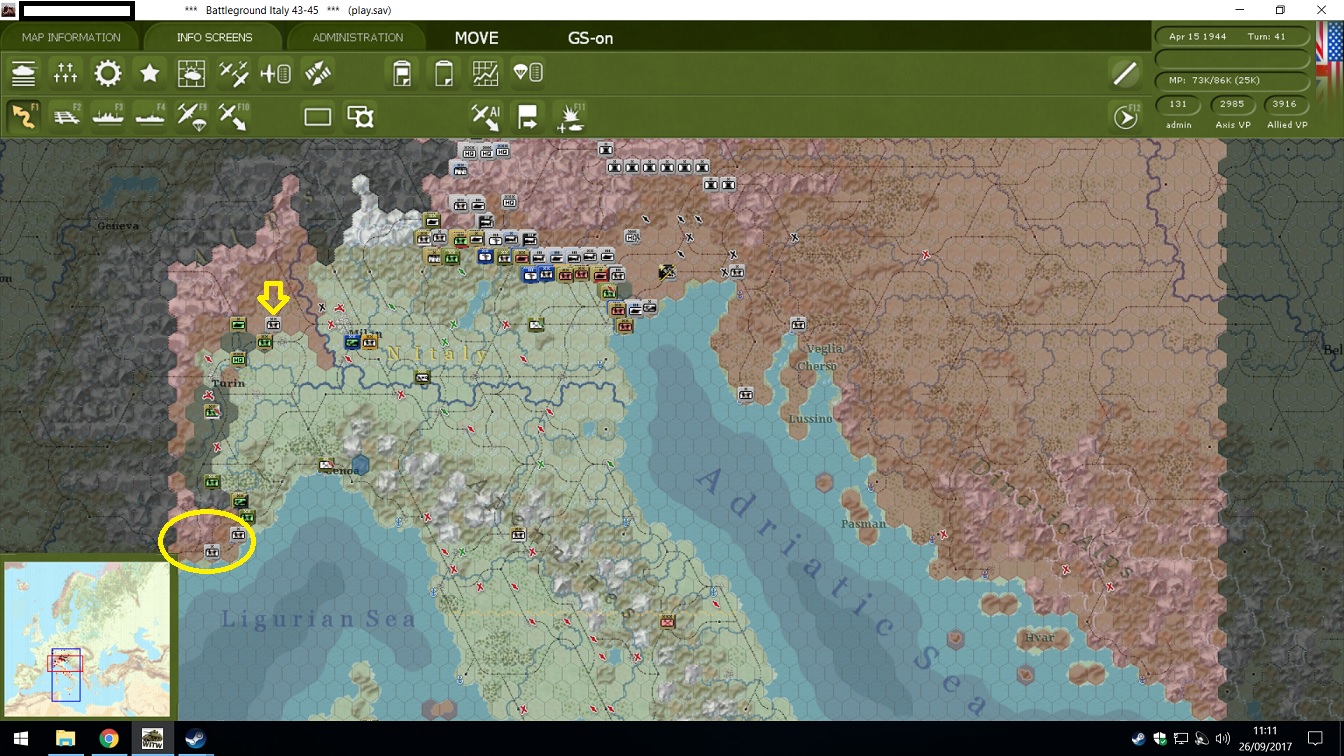Click the Pasman label on map
The width and height of the screenshot is (1344, 756).
863,524
